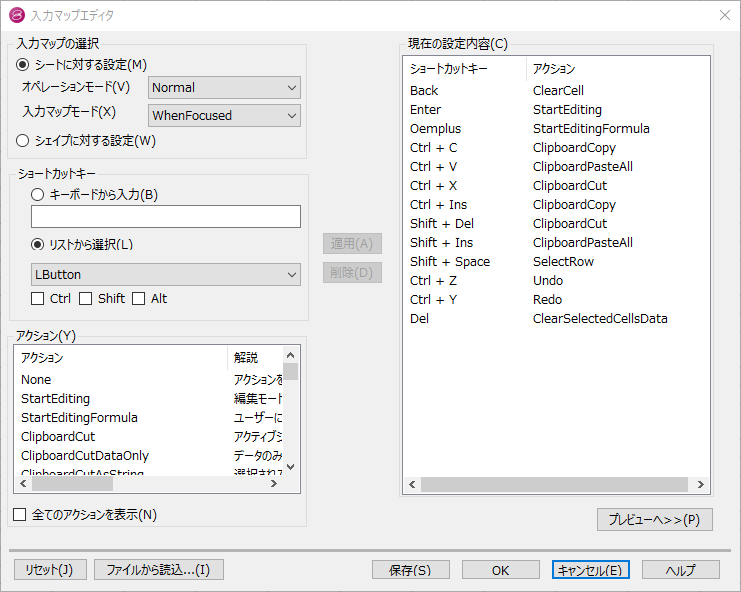The height and width of the screenshot is (592, 741).
Task: Click the keyboard shortcut input field
Action: coord(166,217)
